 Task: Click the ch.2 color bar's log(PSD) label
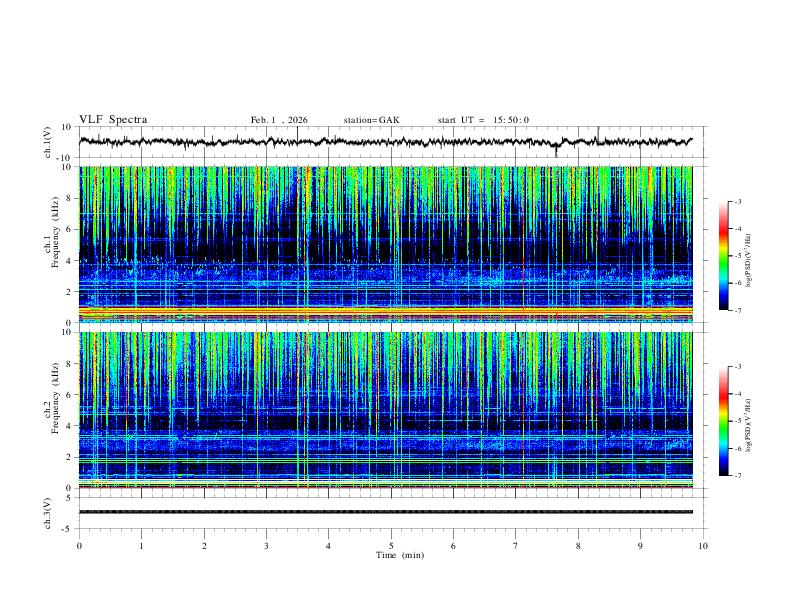click(x=749, y=426)
